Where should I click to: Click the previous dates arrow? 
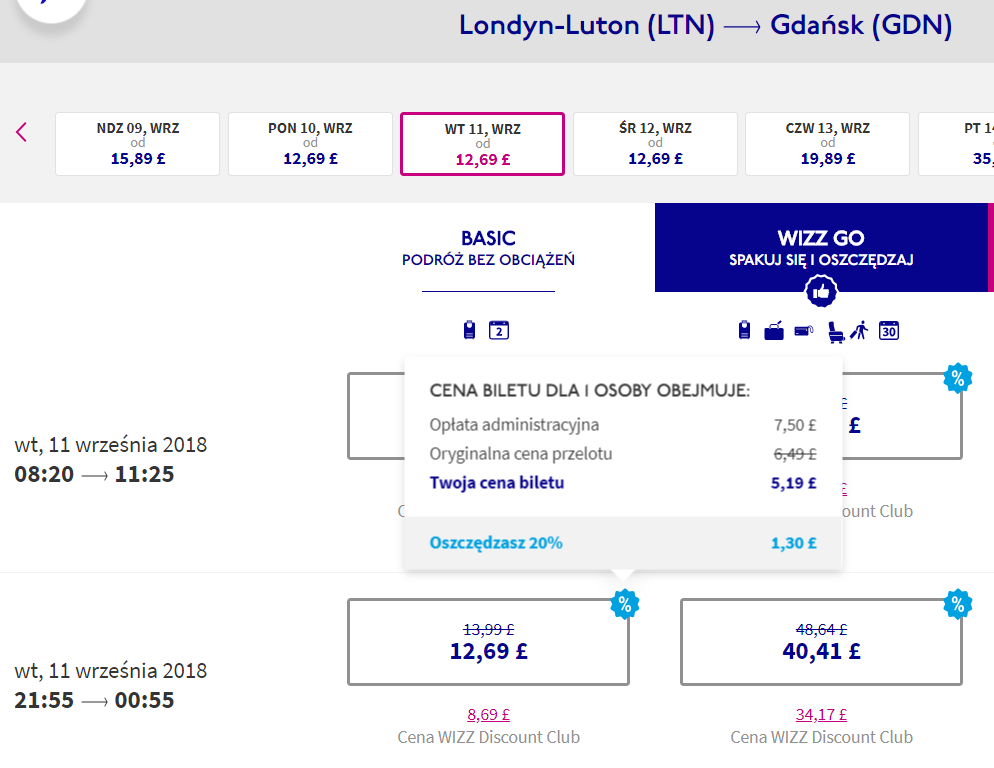[x=21, y=132]
